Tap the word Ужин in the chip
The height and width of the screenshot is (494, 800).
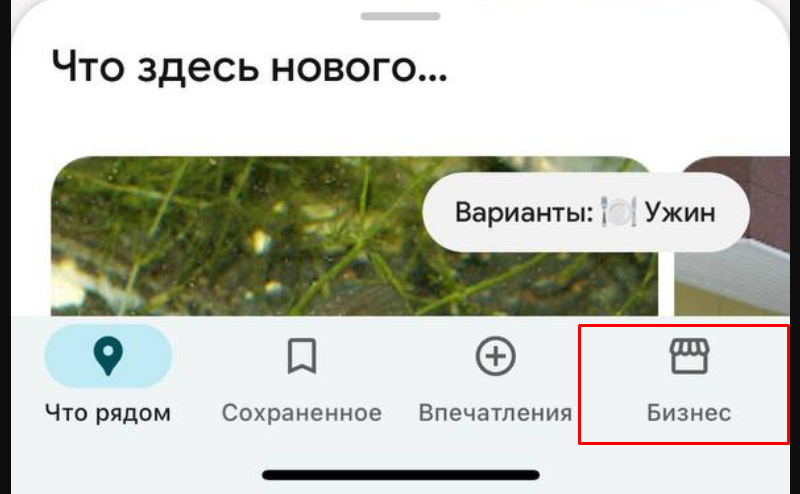[680, 212]
